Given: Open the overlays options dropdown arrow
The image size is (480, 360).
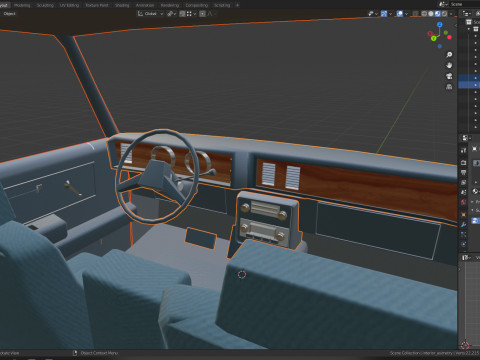Looking at the screenshot, I should [x=406, y=14].
